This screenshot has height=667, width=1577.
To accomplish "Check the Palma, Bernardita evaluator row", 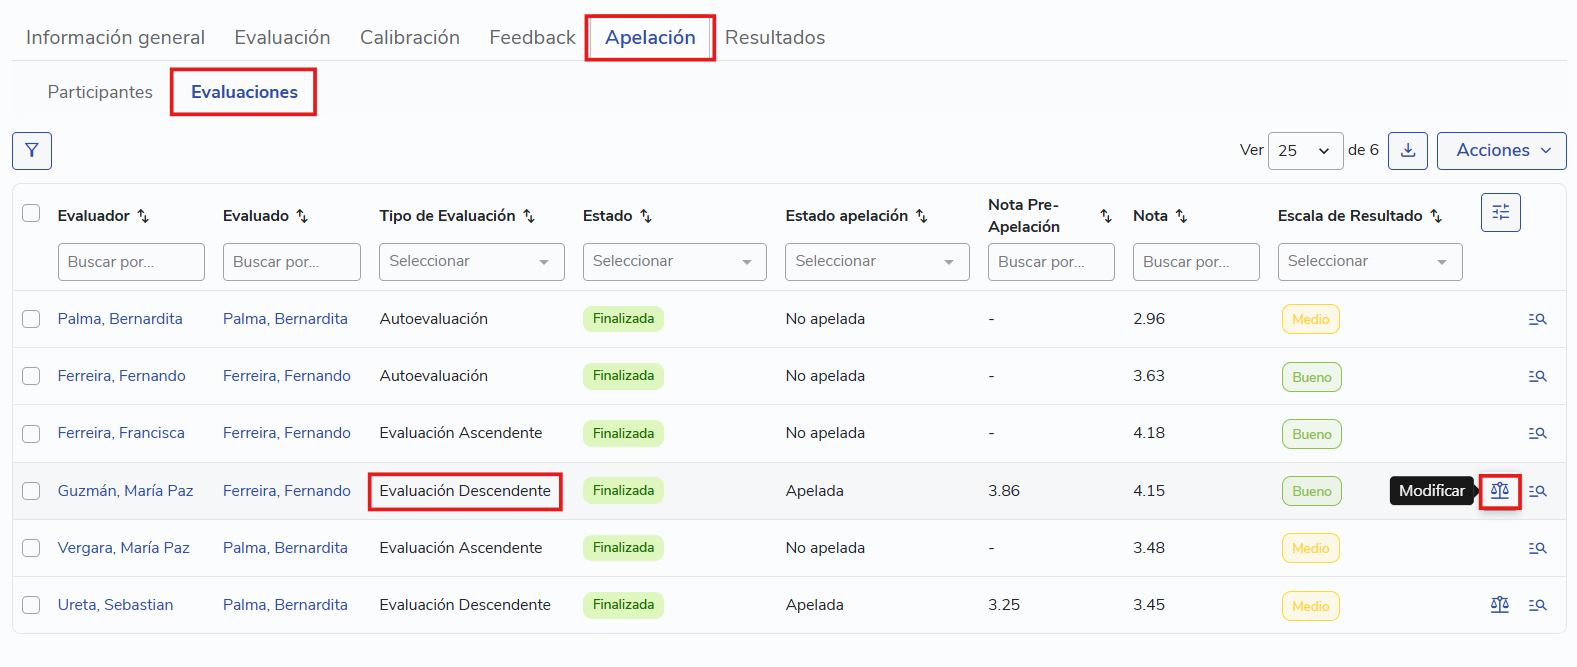I will pyautogui.click(x=31, y=319).
